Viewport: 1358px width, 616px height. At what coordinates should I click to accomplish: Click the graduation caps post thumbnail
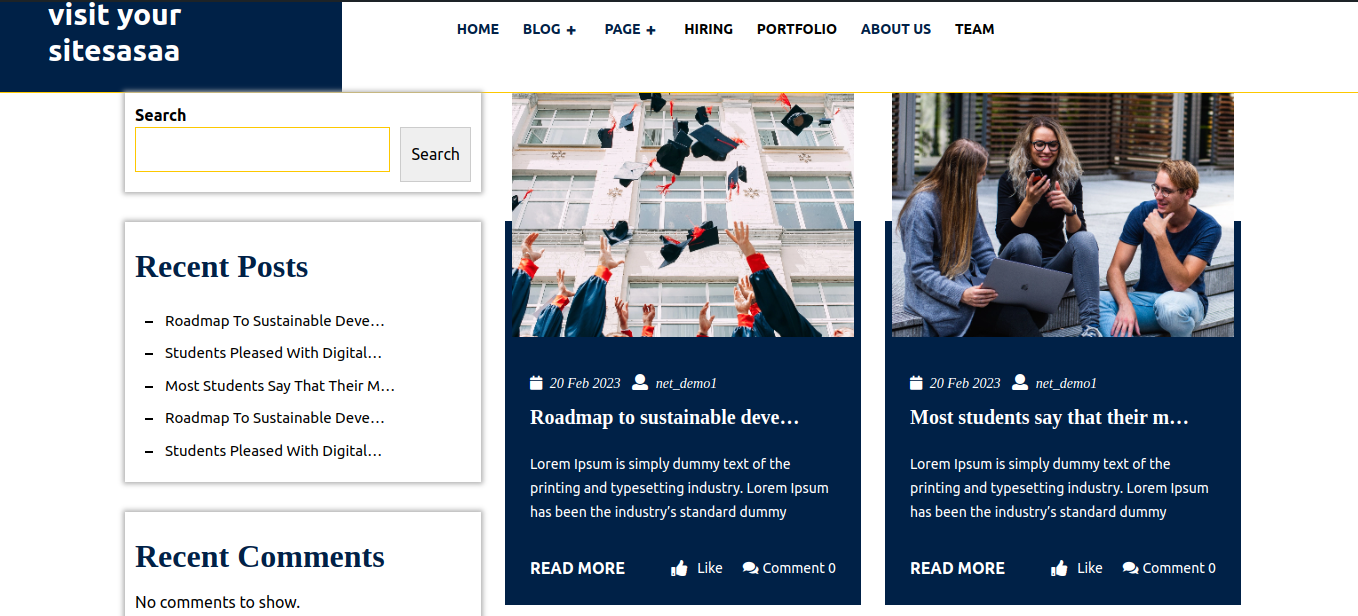pos(682,214)
